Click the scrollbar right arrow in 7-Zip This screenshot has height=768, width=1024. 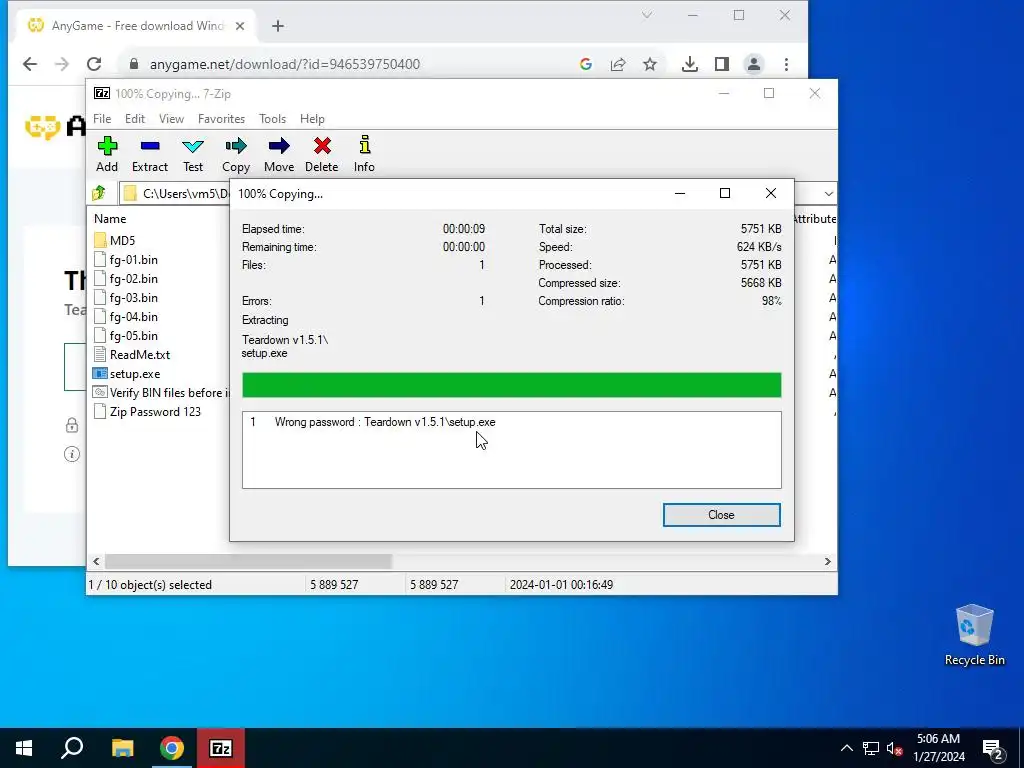click(827, 561)
